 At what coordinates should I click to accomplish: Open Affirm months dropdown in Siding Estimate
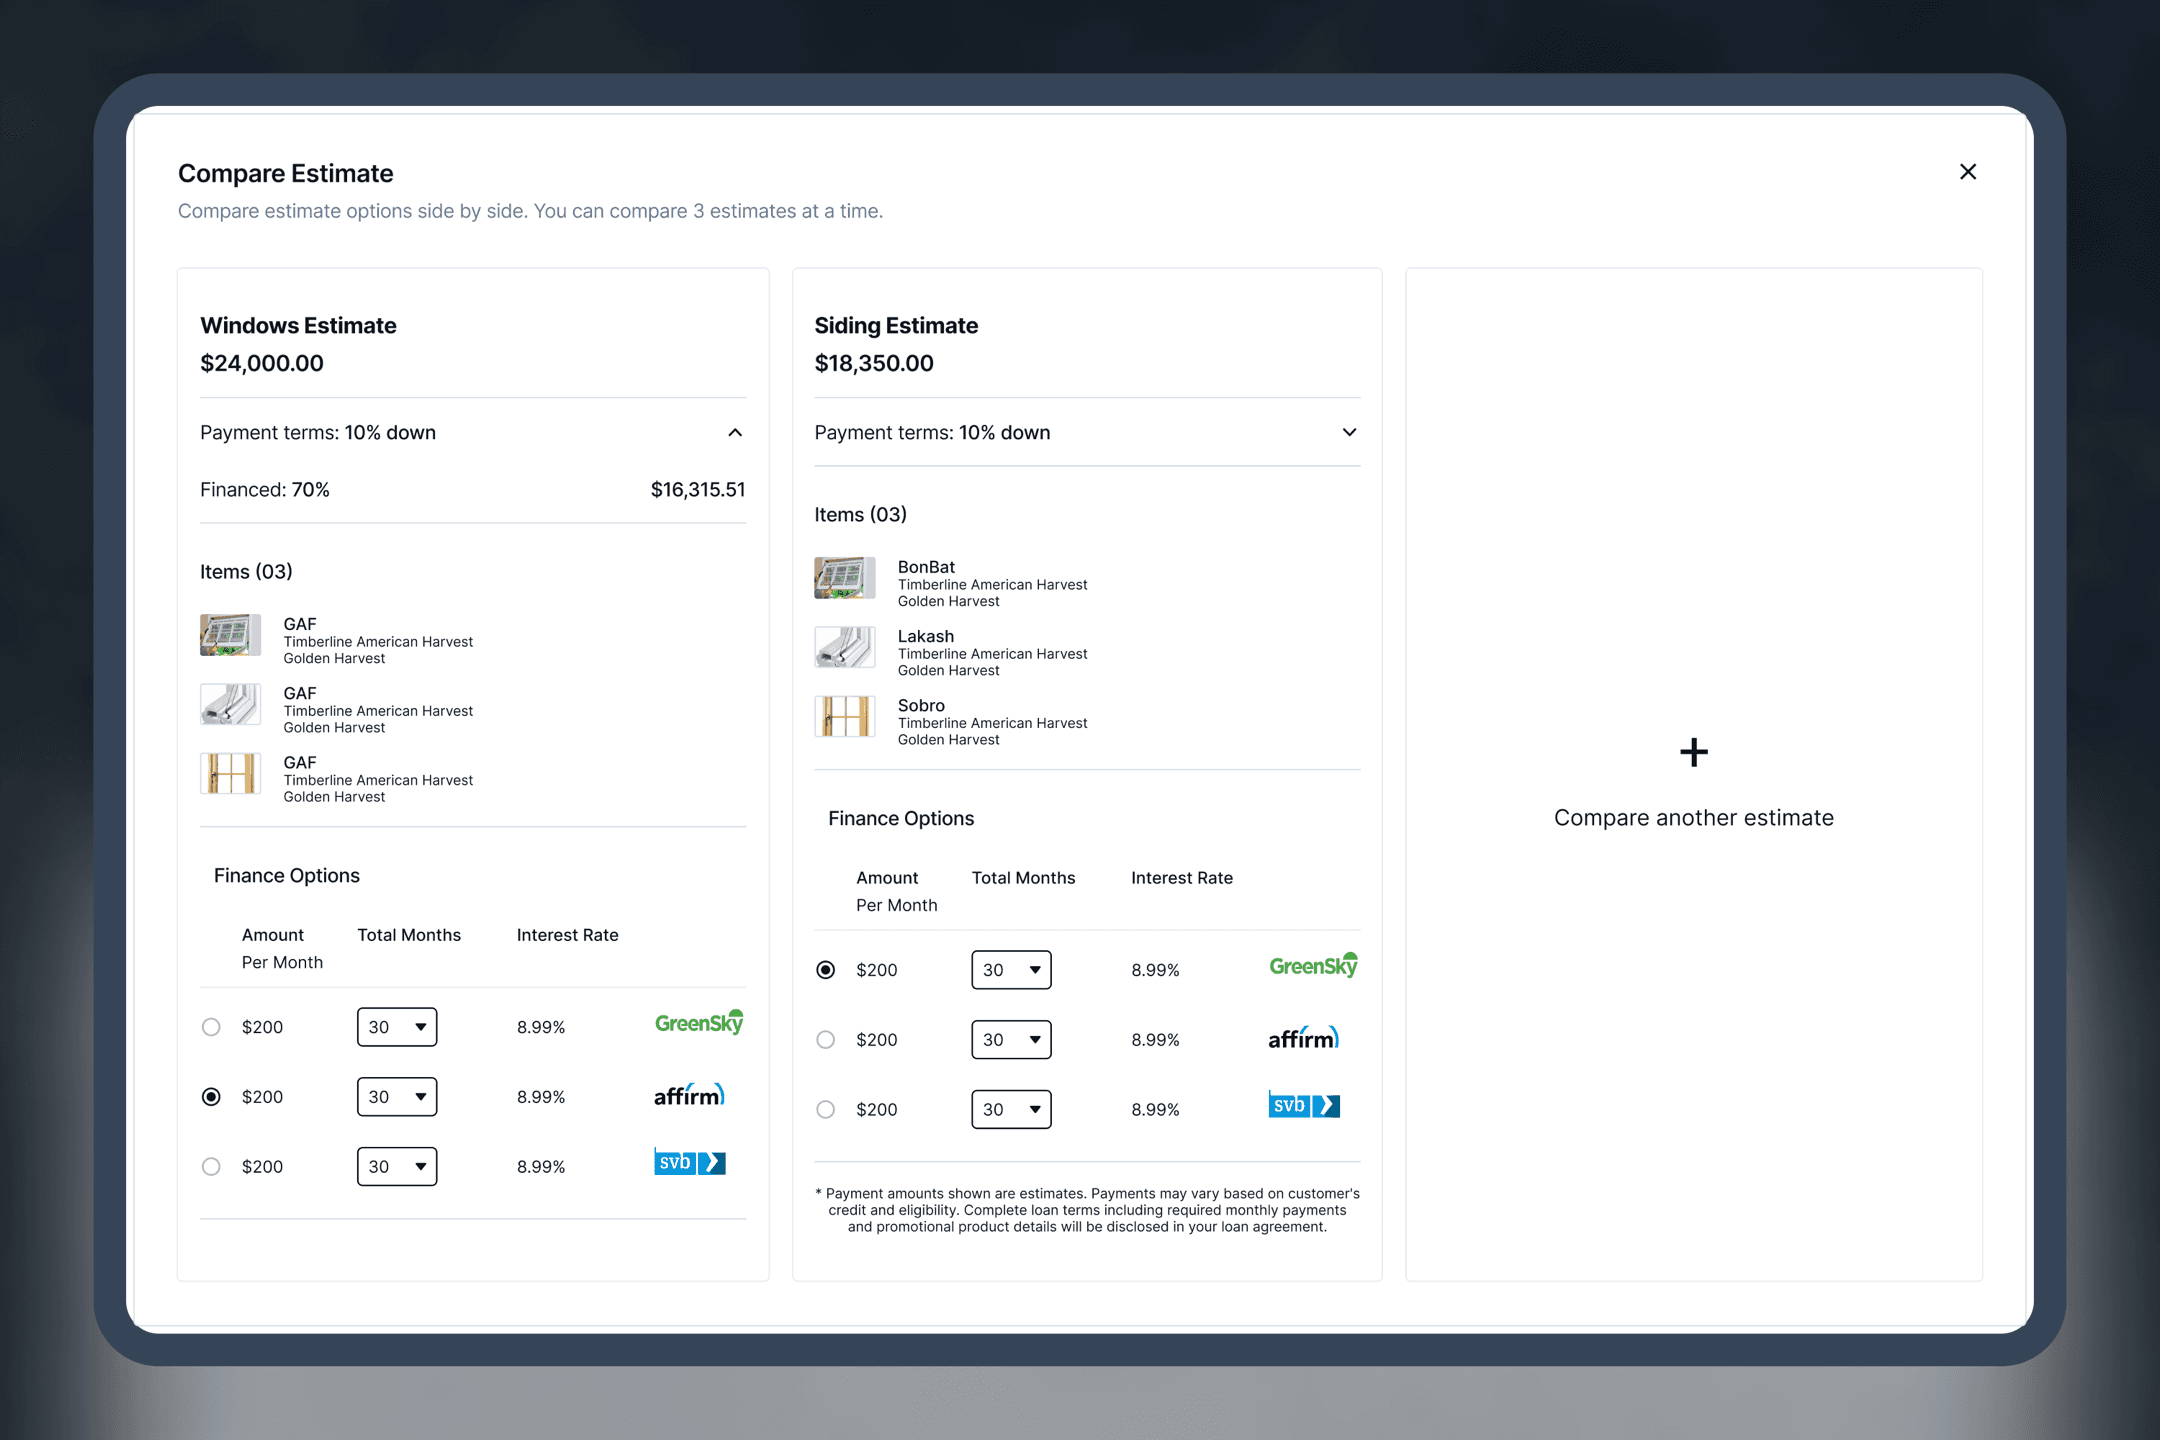pyautogui.click(x=1011, y=1040)
